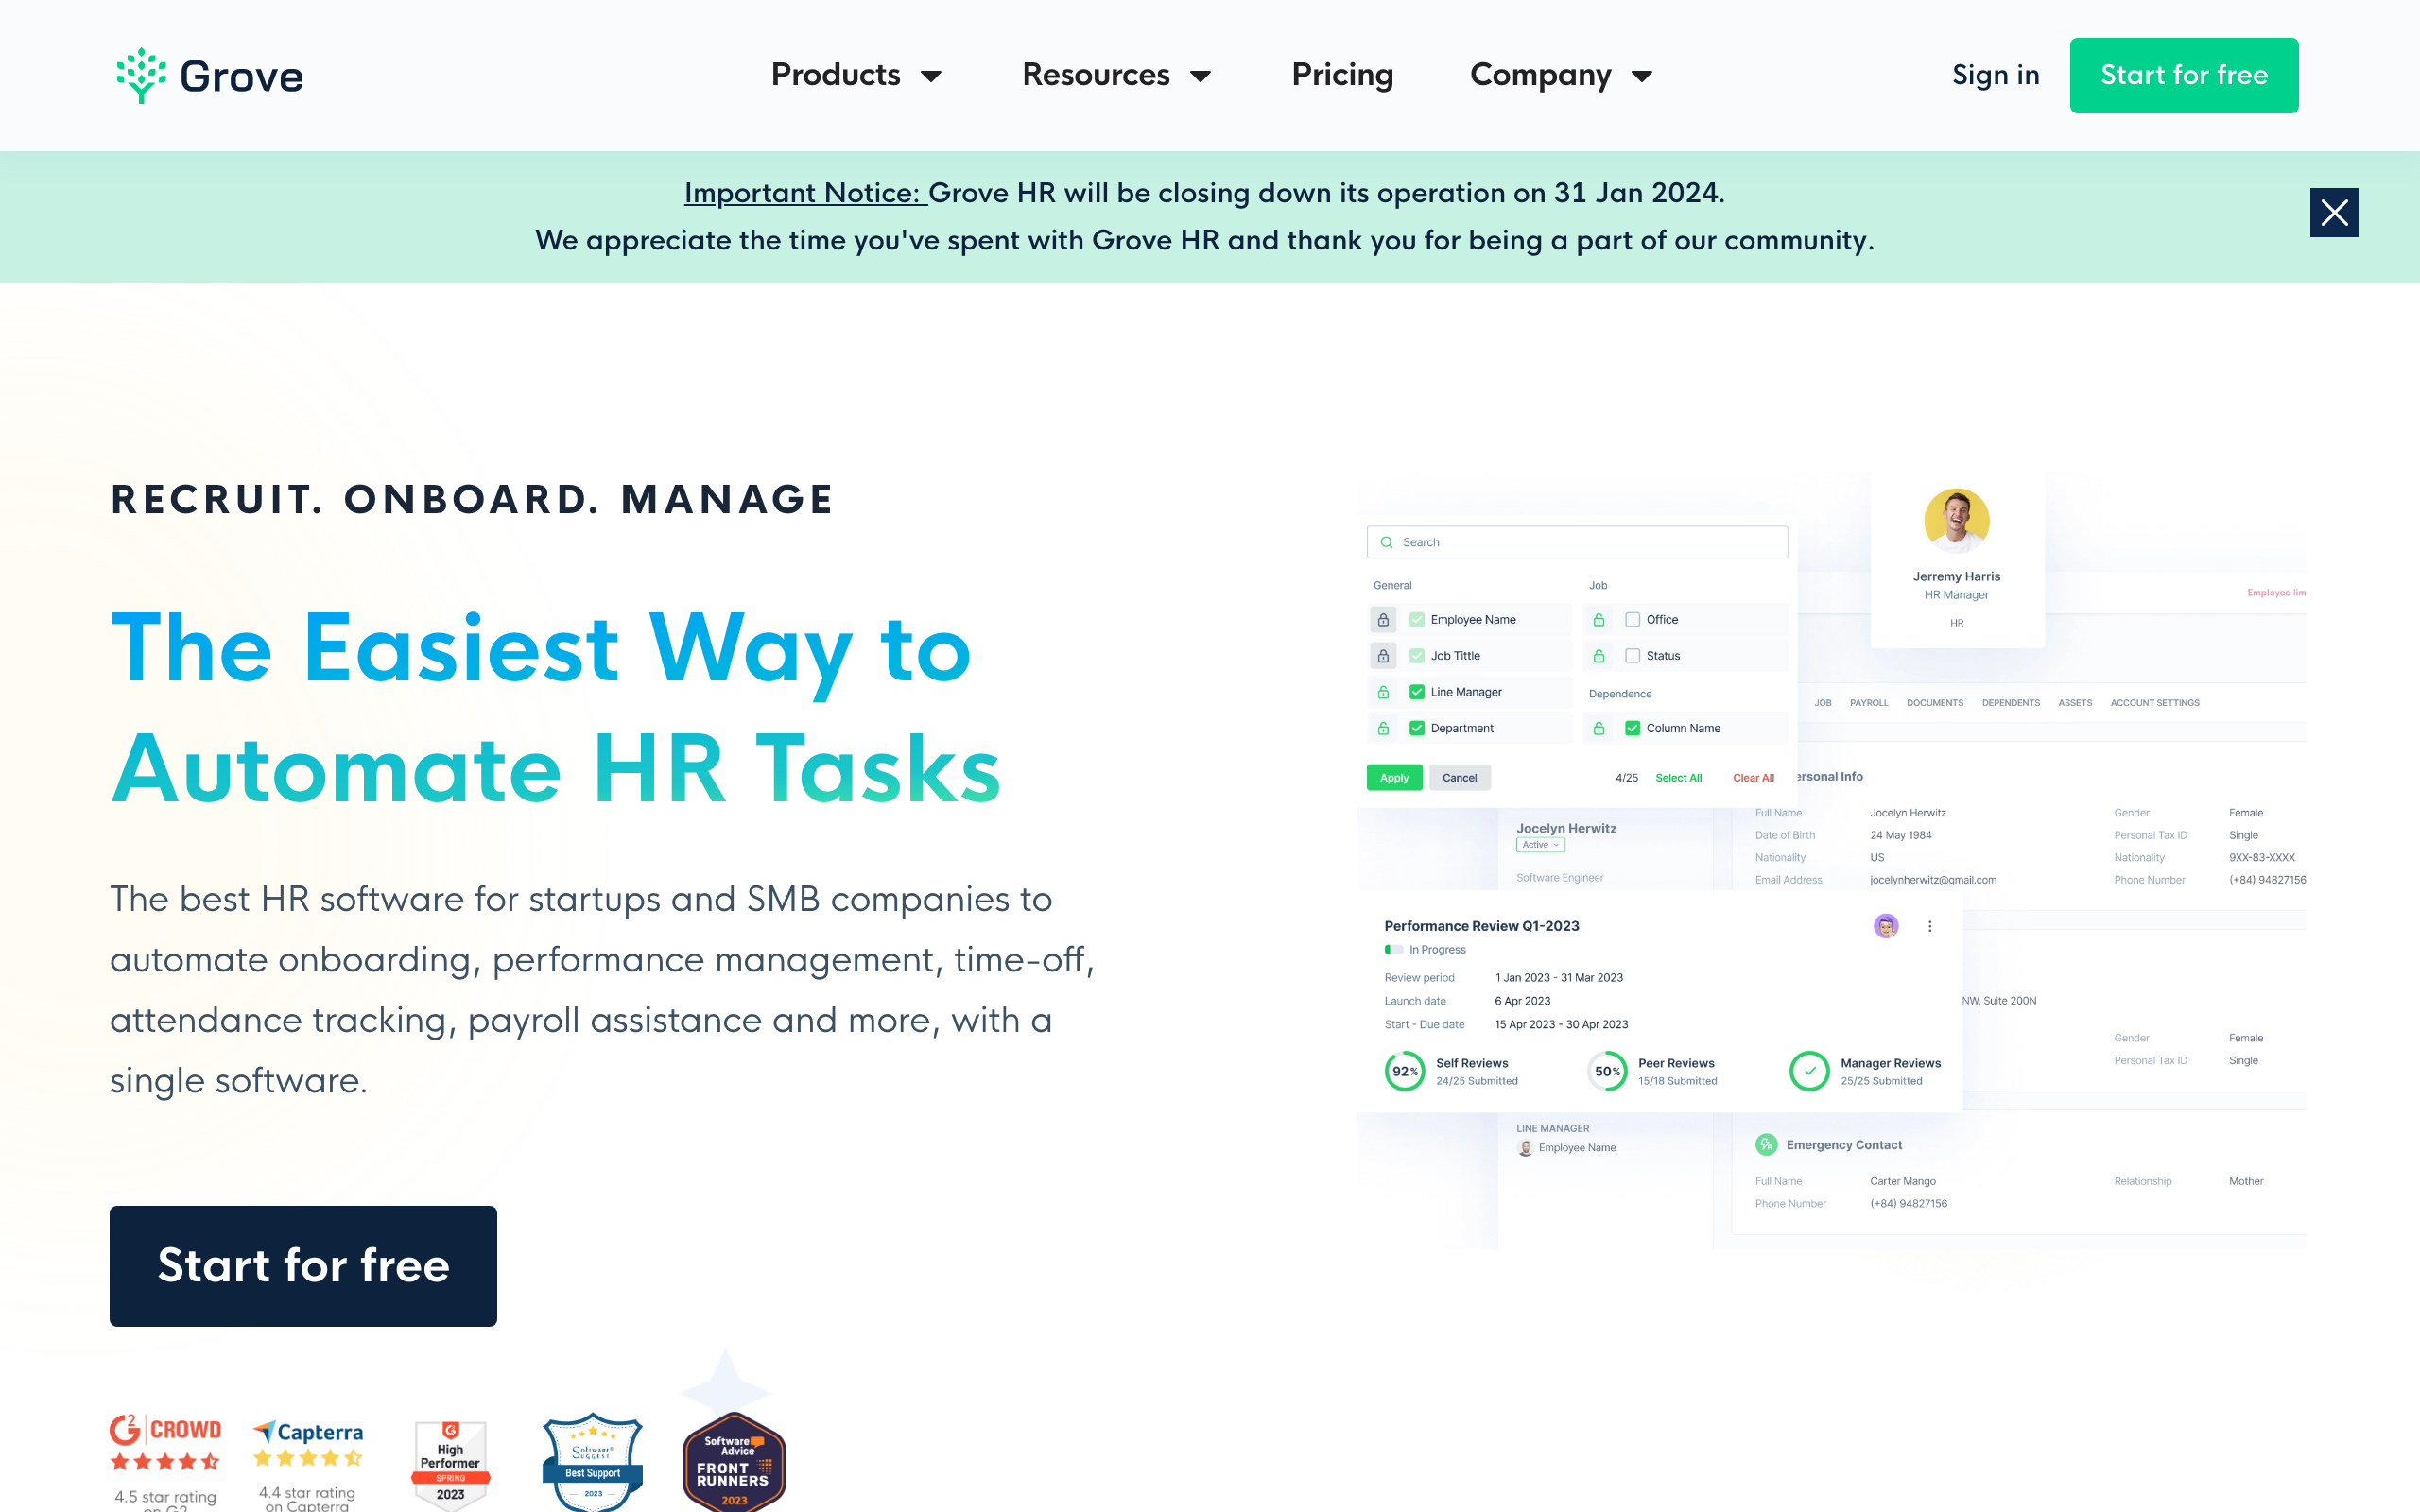Click the Search field in the column picker
Viewport: 2420px width, 1512px height.
click(1576, 542)
